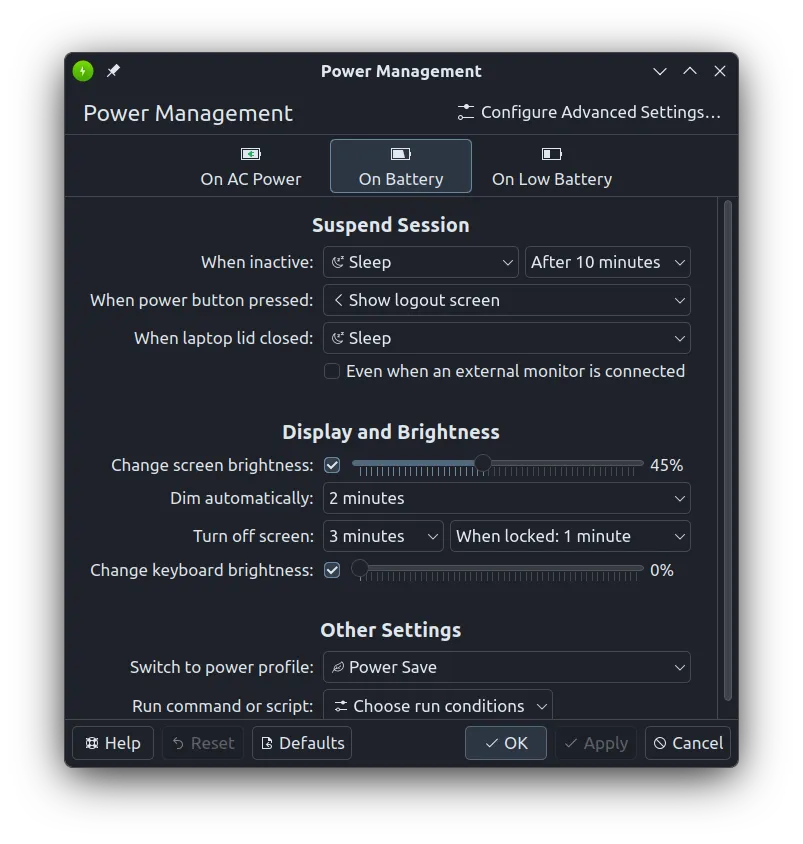Open the After 10 minutes dropdown
The height and width of the screenshot is (844, 803).
(x=608, y=262)
